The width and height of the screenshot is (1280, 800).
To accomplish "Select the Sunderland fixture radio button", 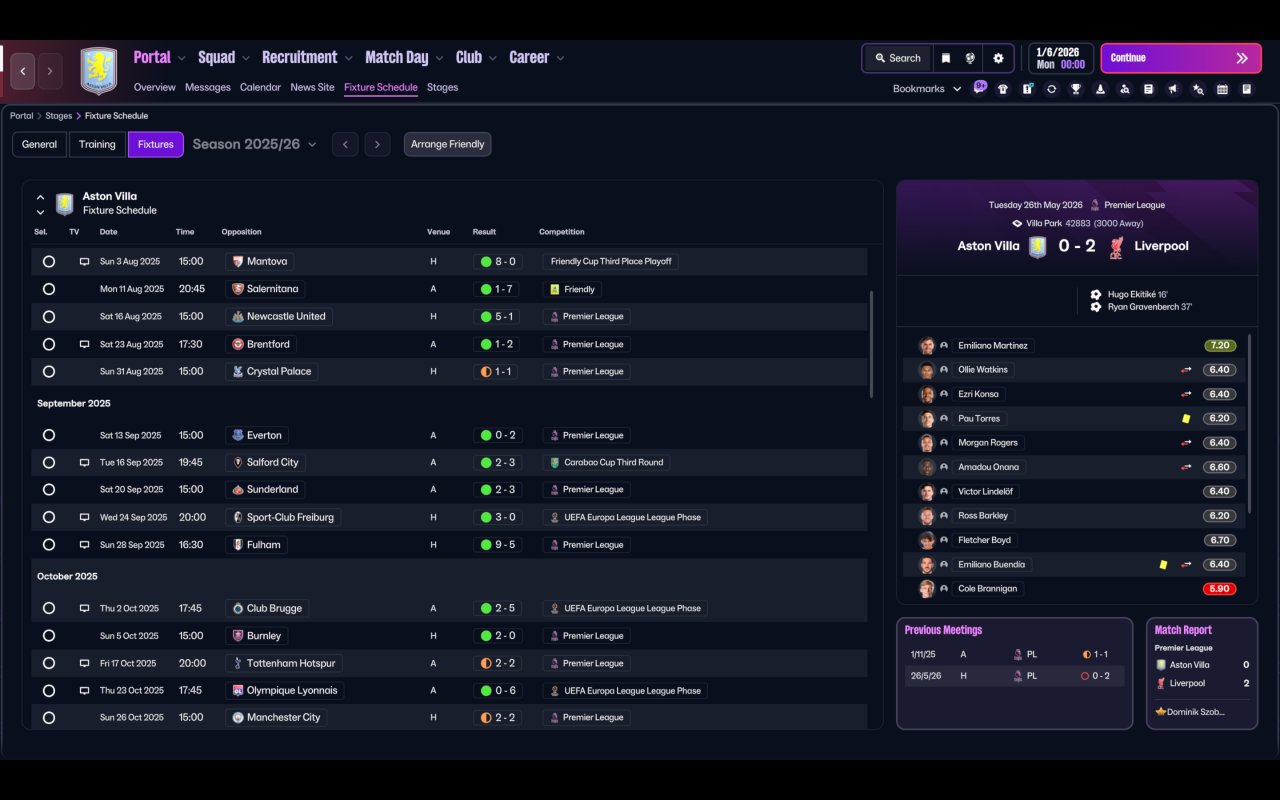I will point(48,490).
